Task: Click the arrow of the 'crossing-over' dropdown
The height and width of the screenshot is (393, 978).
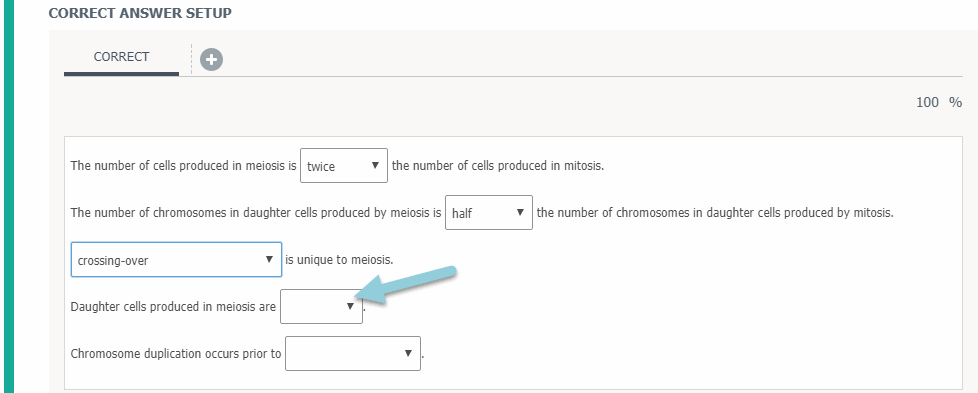Action: [x=269, y=260]
